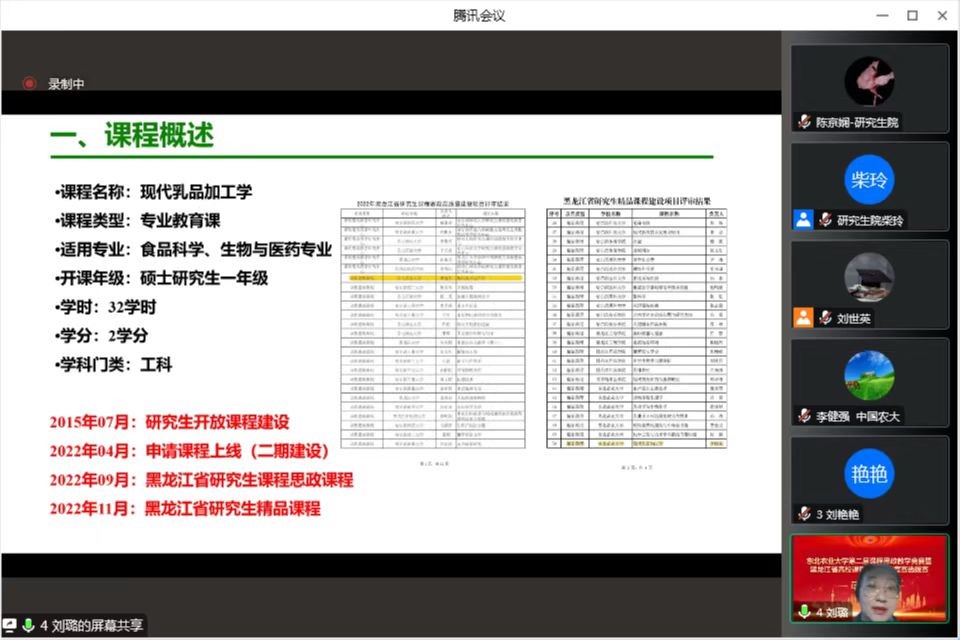Select 刘世英's participant tile avatar

point(869,277)
